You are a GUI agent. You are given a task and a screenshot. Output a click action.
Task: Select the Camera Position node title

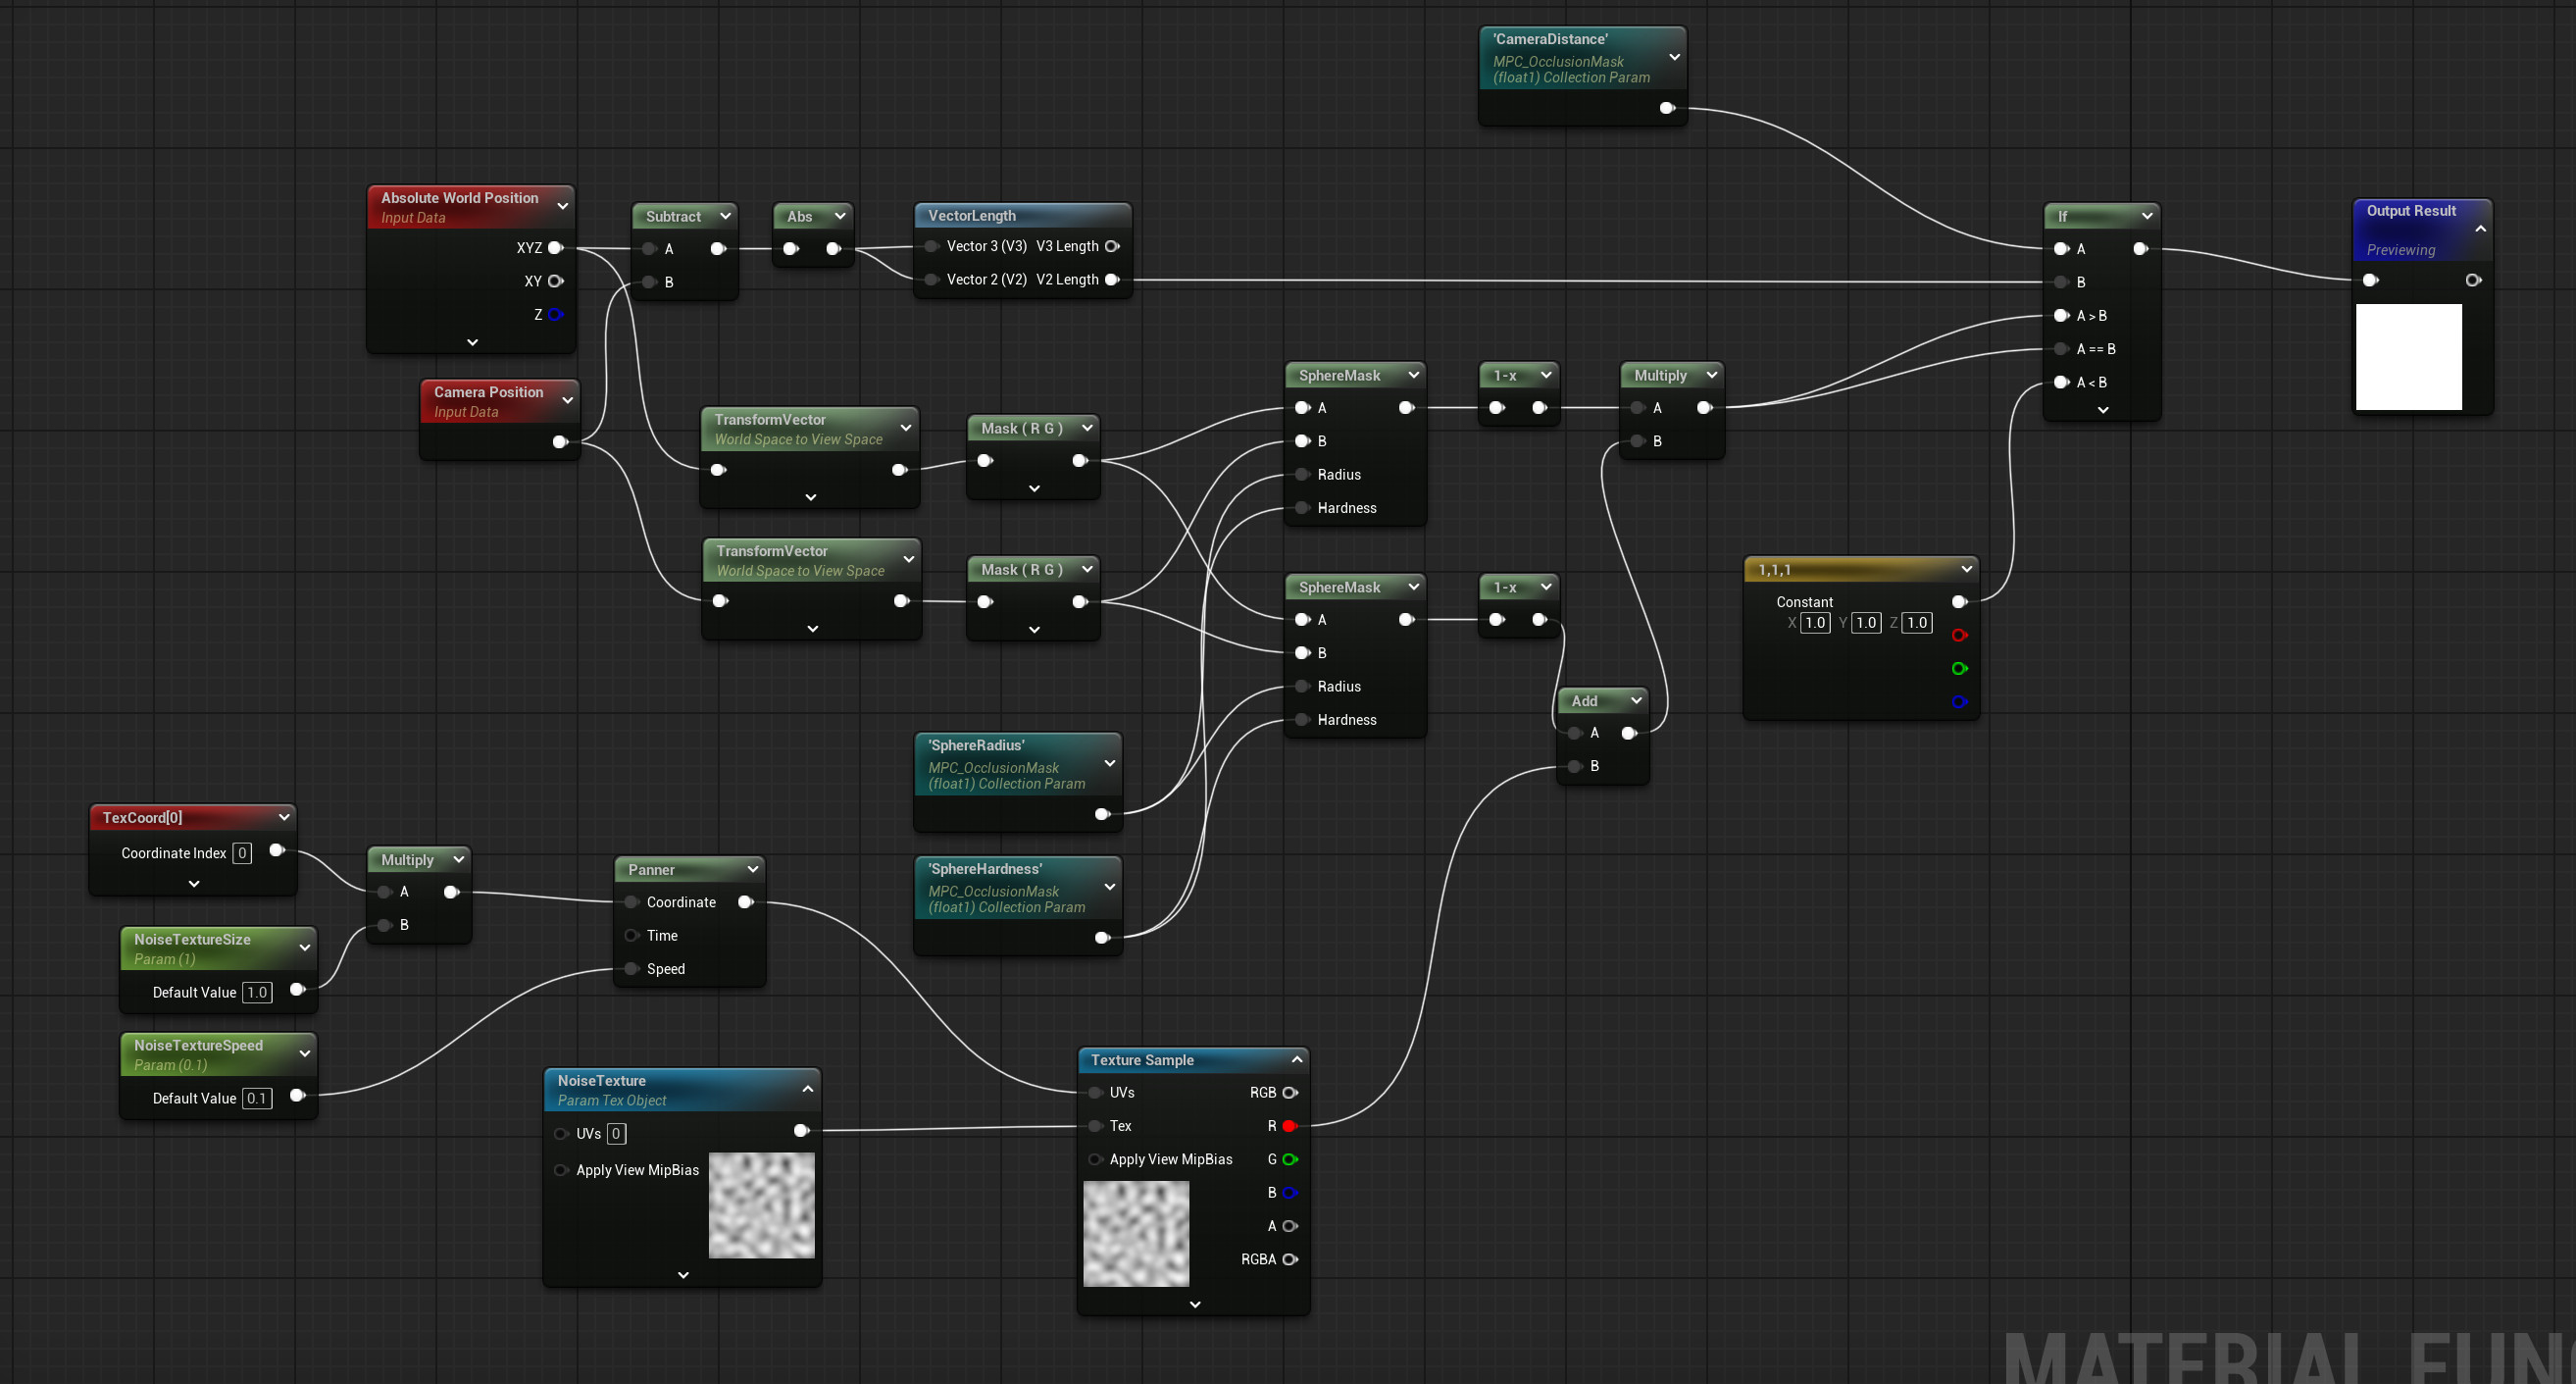point(488,392)
